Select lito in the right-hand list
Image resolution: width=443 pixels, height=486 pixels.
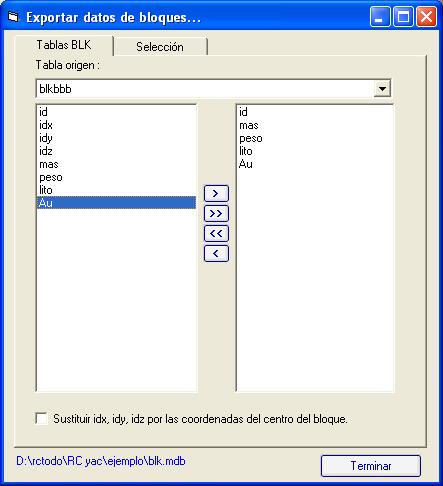tap(314, 151)
